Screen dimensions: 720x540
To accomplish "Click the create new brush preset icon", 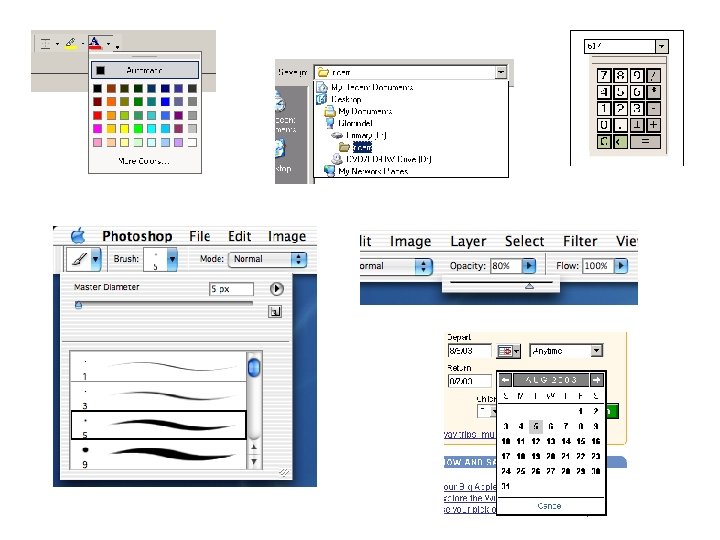I will (x=275, y=312).
